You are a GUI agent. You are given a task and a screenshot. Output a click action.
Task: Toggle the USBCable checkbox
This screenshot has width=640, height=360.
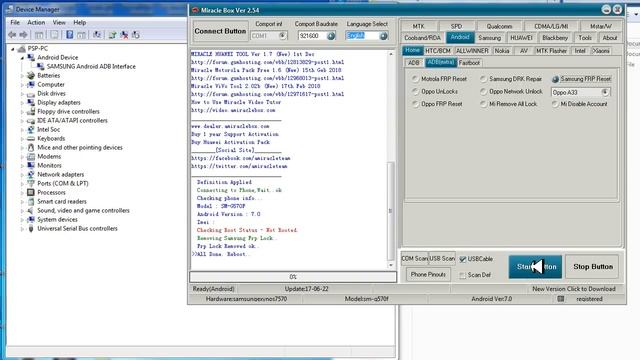click(462, 259)
